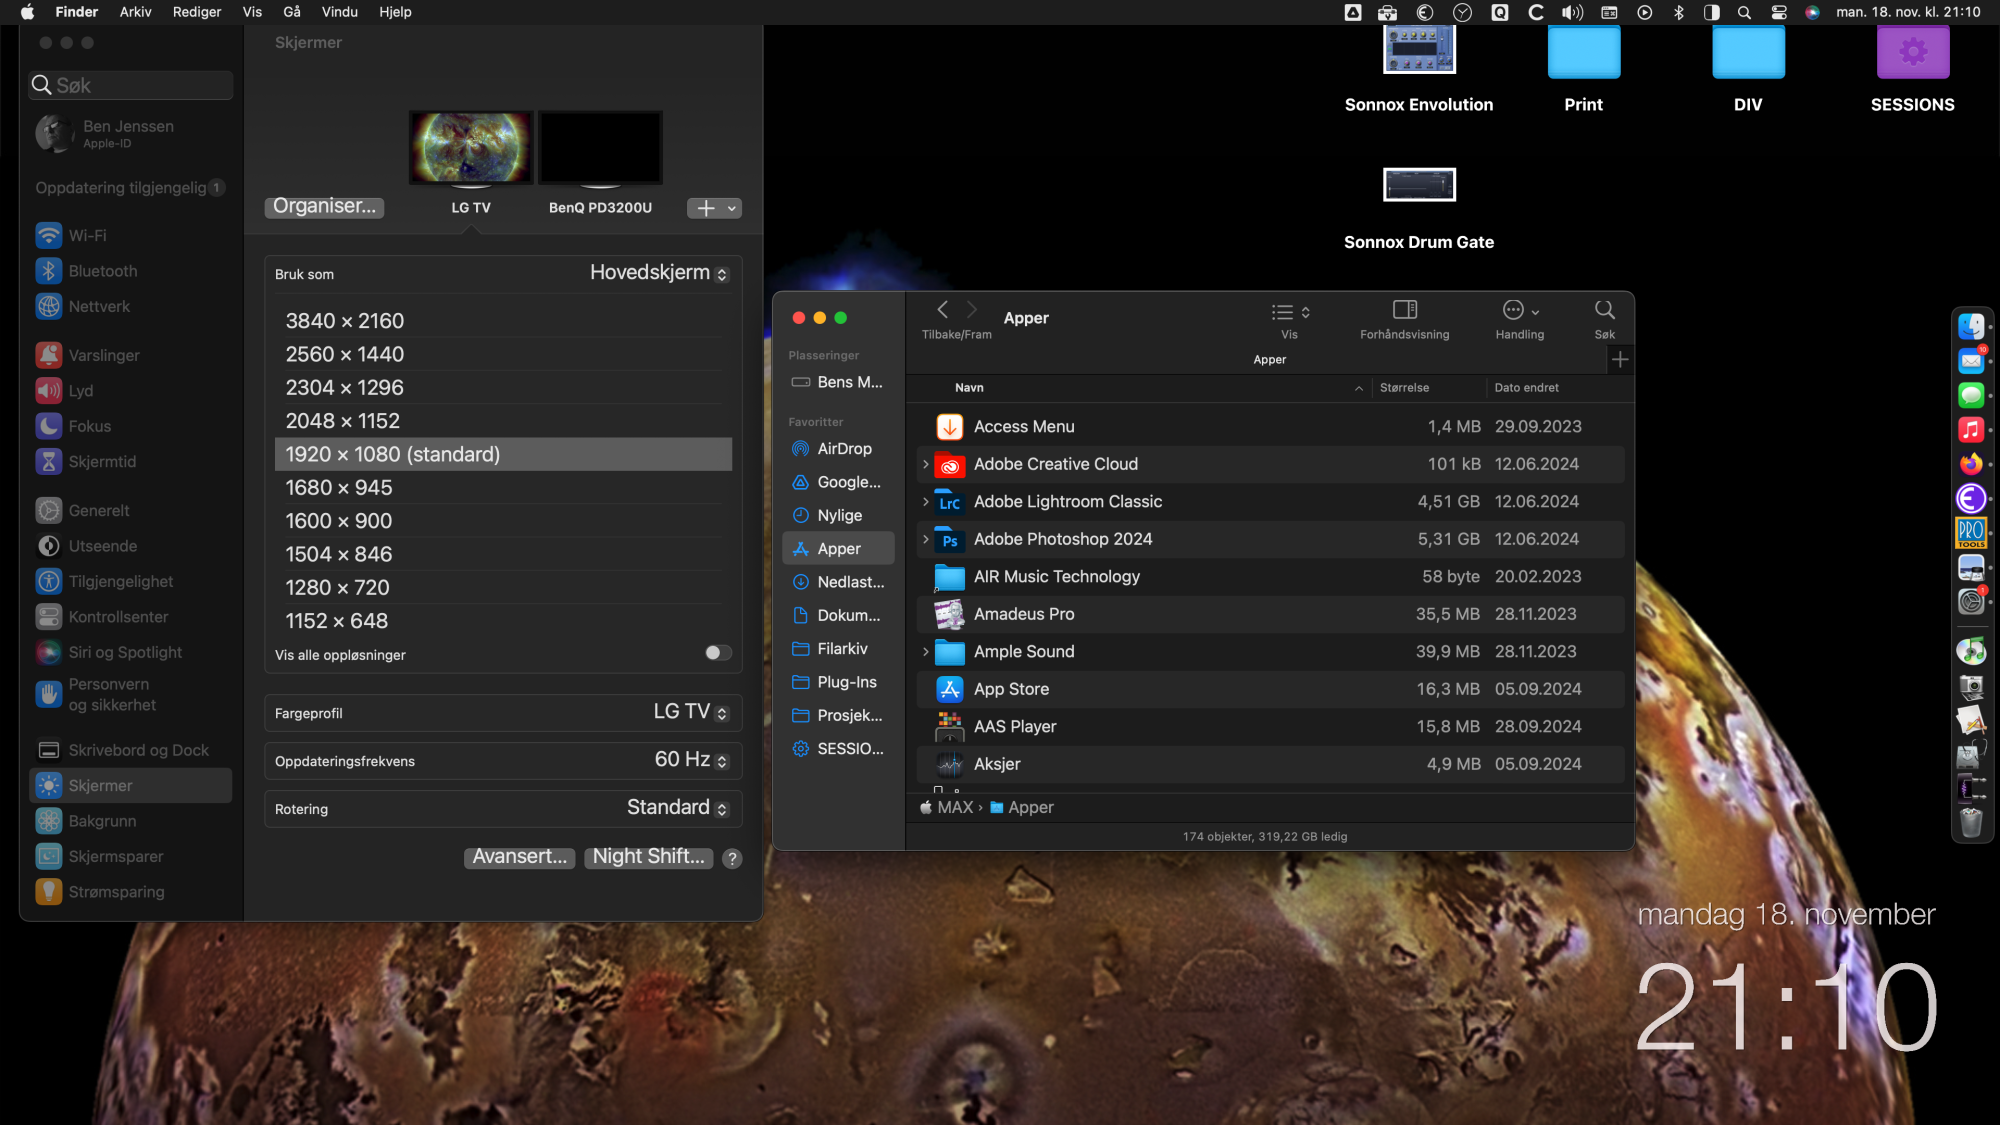The image size is (2000, 1125).
Task: Open the Vindu menu in menu bar
Action: pyautogui.click(x=339, y=12)
